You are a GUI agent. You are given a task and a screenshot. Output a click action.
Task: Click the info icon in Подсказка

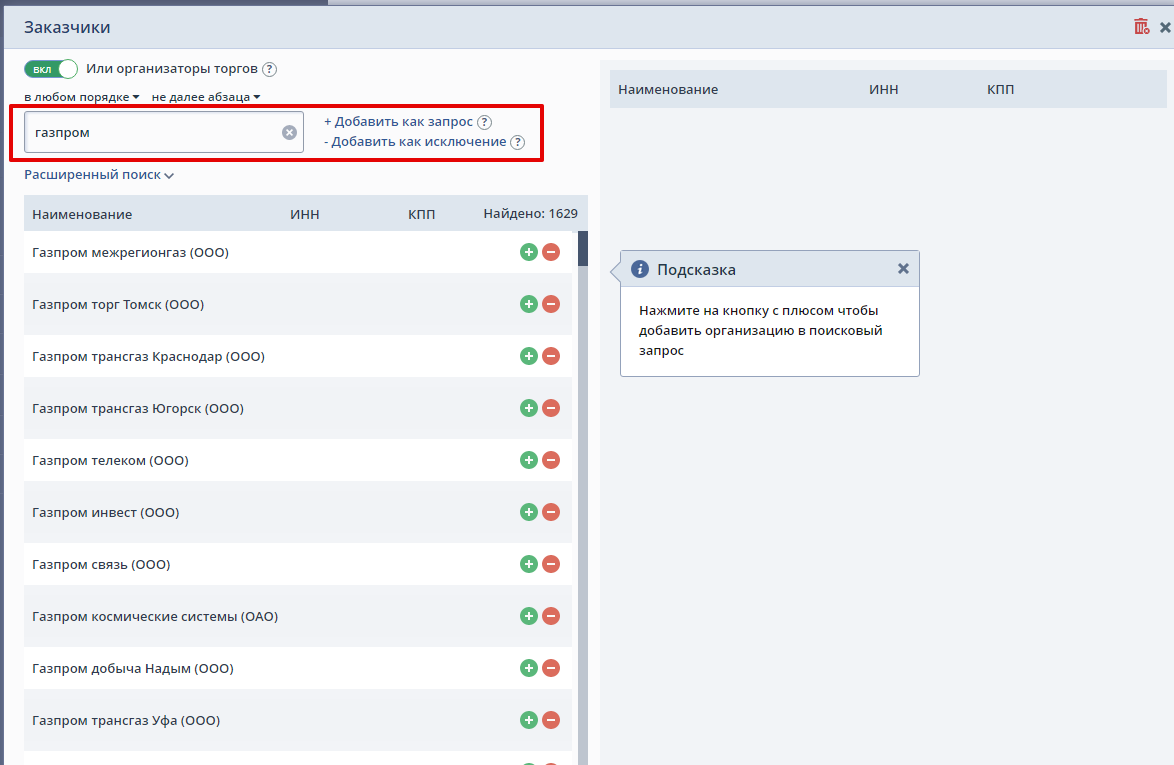639,269
